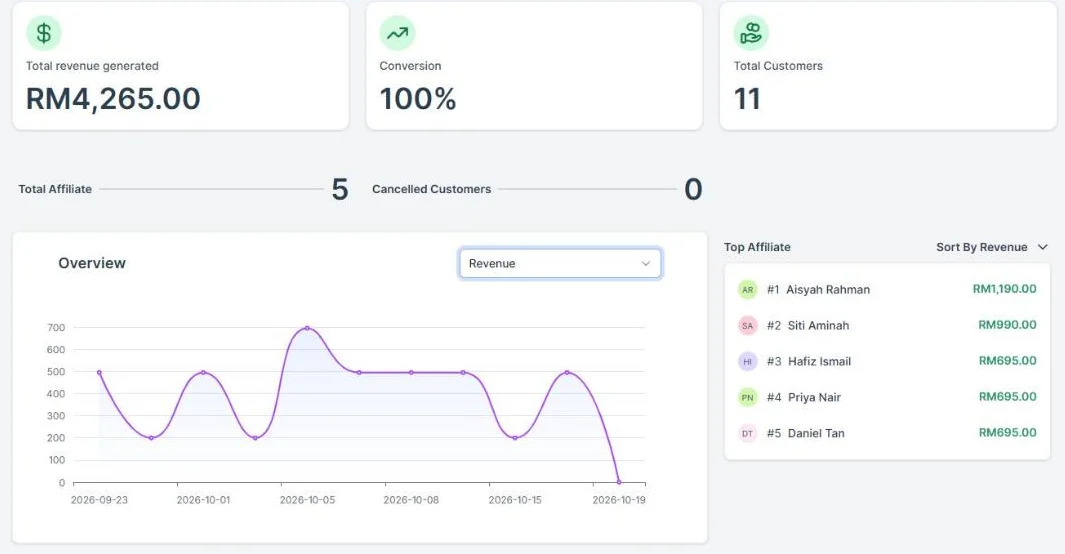The height and width of the screenshot is (554, 1065).
Task: Click Hafiz Ismail's HI avatar
Action: coord(747,362)
